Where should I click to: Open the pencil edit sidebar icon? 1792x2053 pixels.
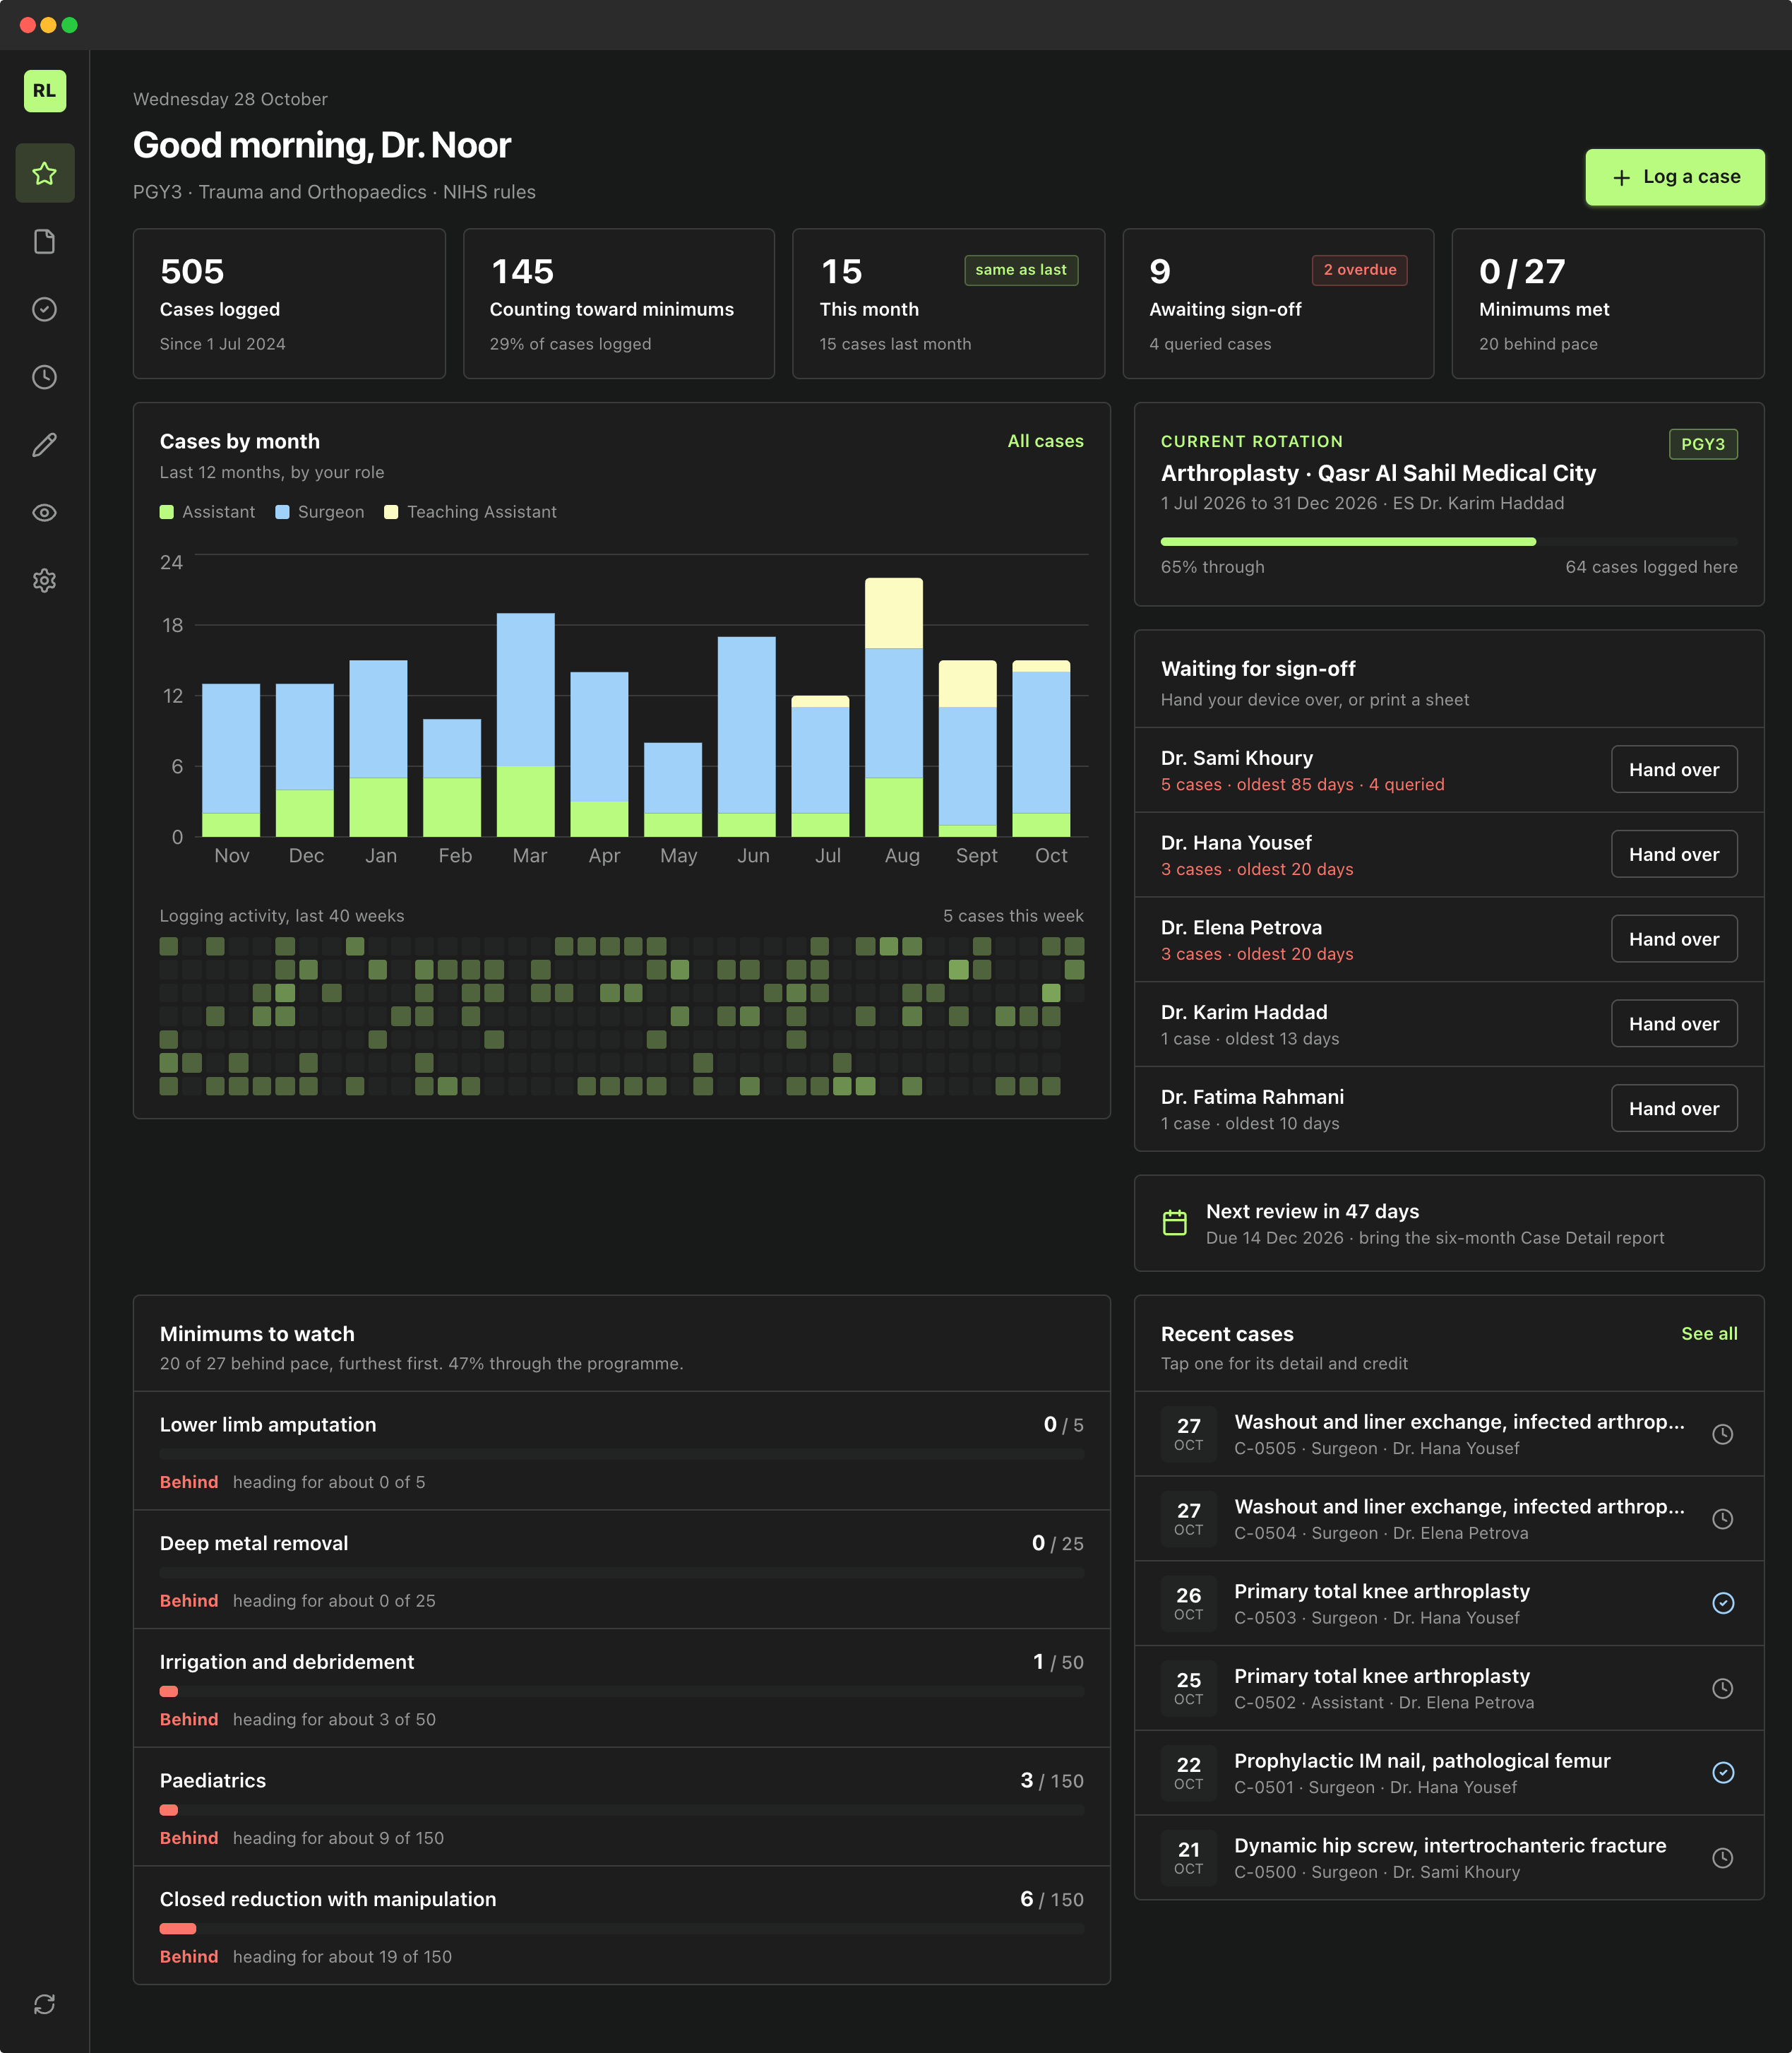[44, 445]
